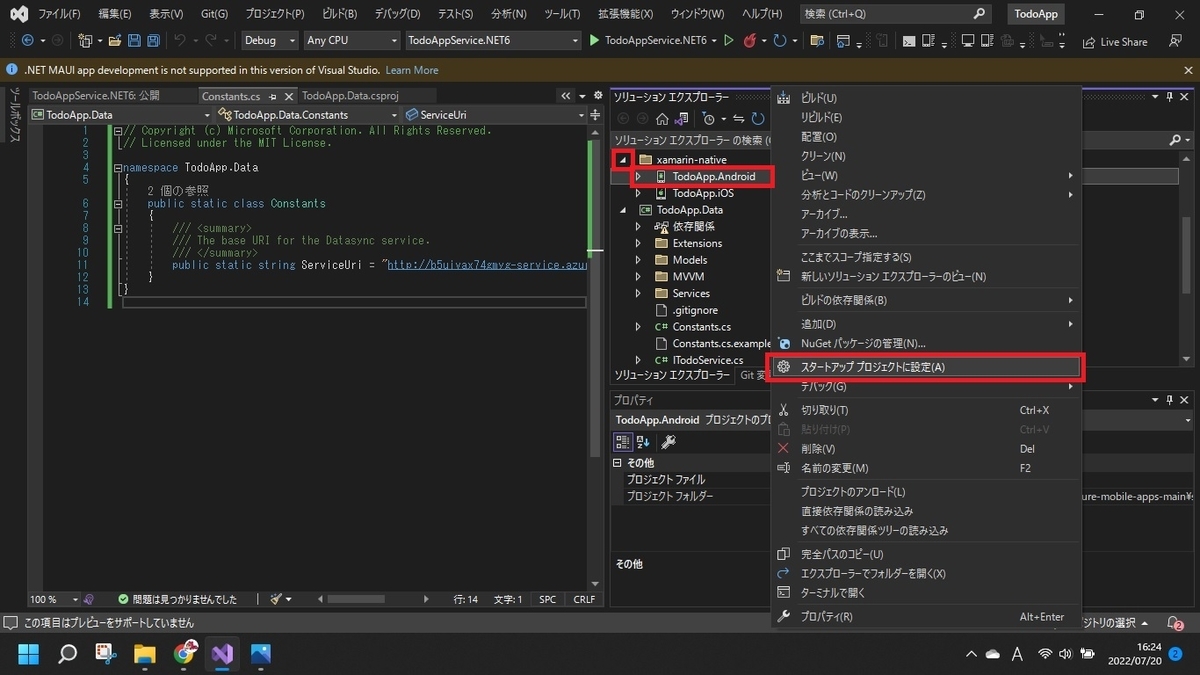Click the taskbar search magnifier icon
Viewport: 1200px width, 675px height.
pyautogui.click(x=67, y=654)
